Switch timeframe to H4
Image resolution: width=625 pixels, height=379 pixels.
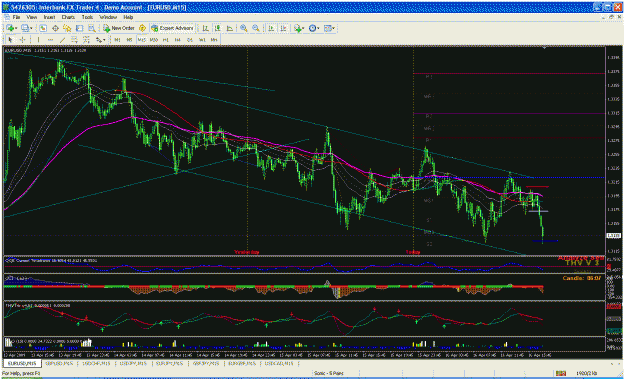coord(178,40)
